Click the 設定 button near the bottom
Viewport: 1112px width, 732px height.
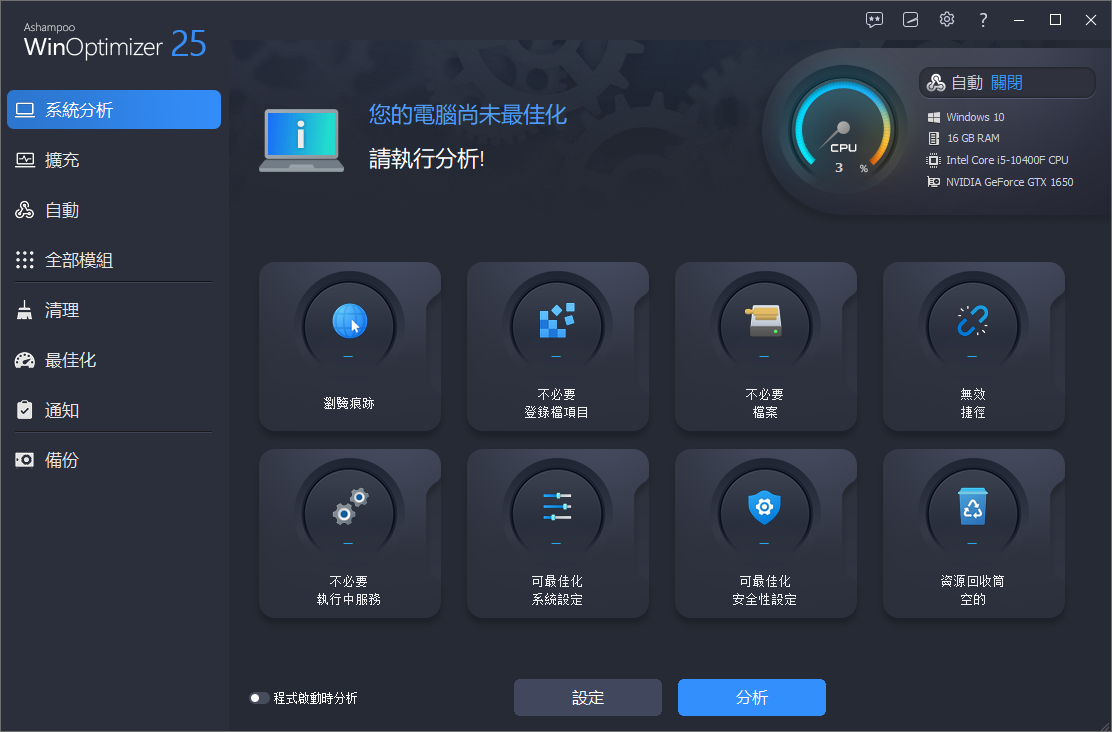(587, 697)
